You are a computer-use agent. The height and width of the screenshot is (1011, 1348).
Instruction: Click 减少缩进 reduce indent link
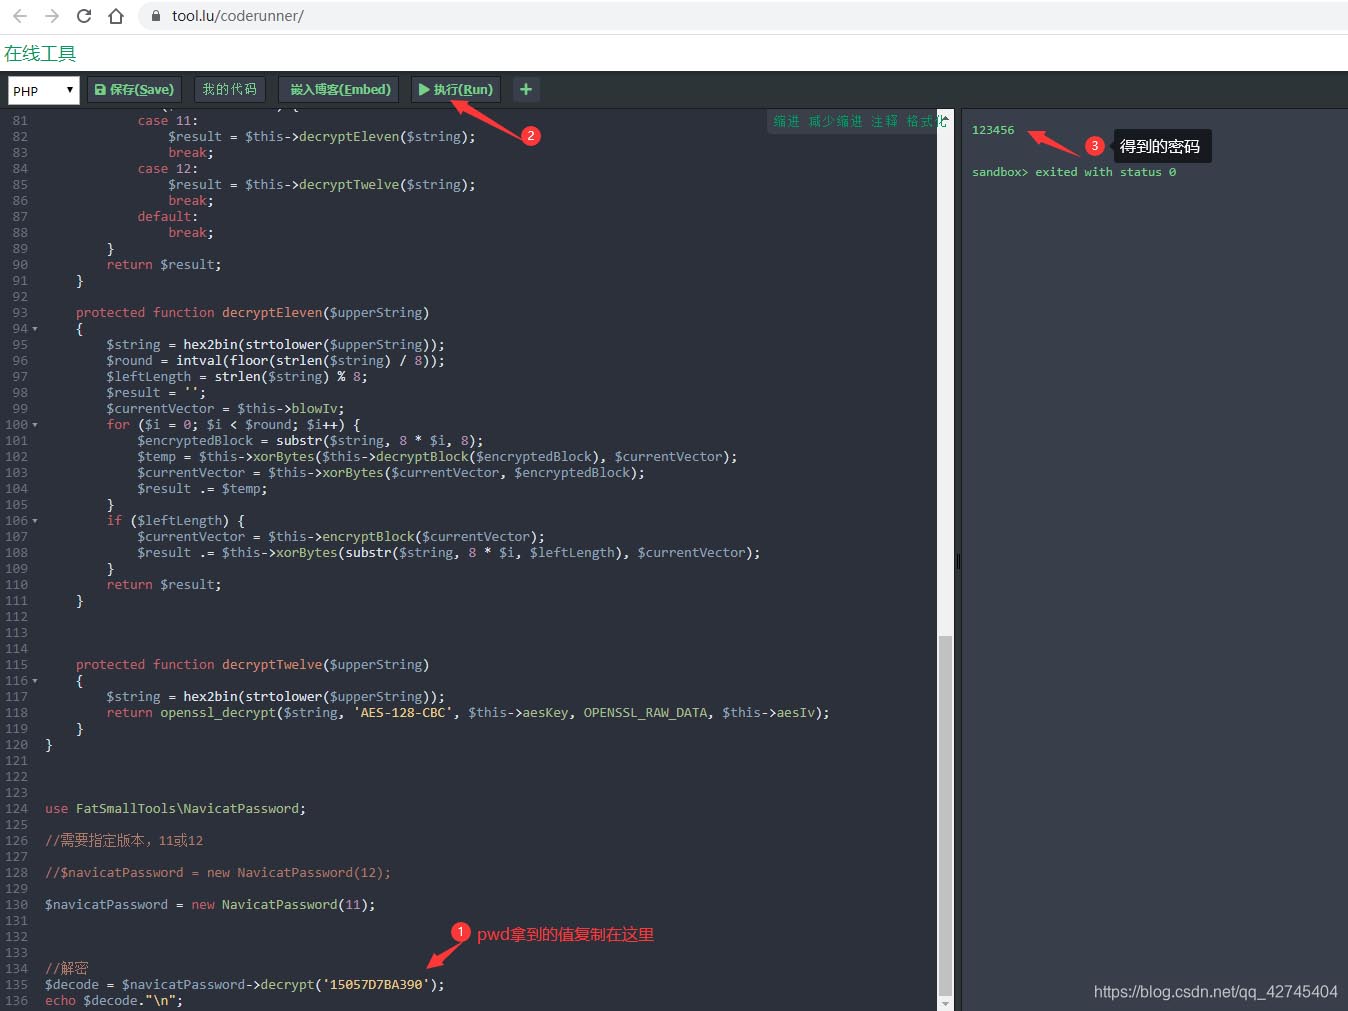pos(835,121)
